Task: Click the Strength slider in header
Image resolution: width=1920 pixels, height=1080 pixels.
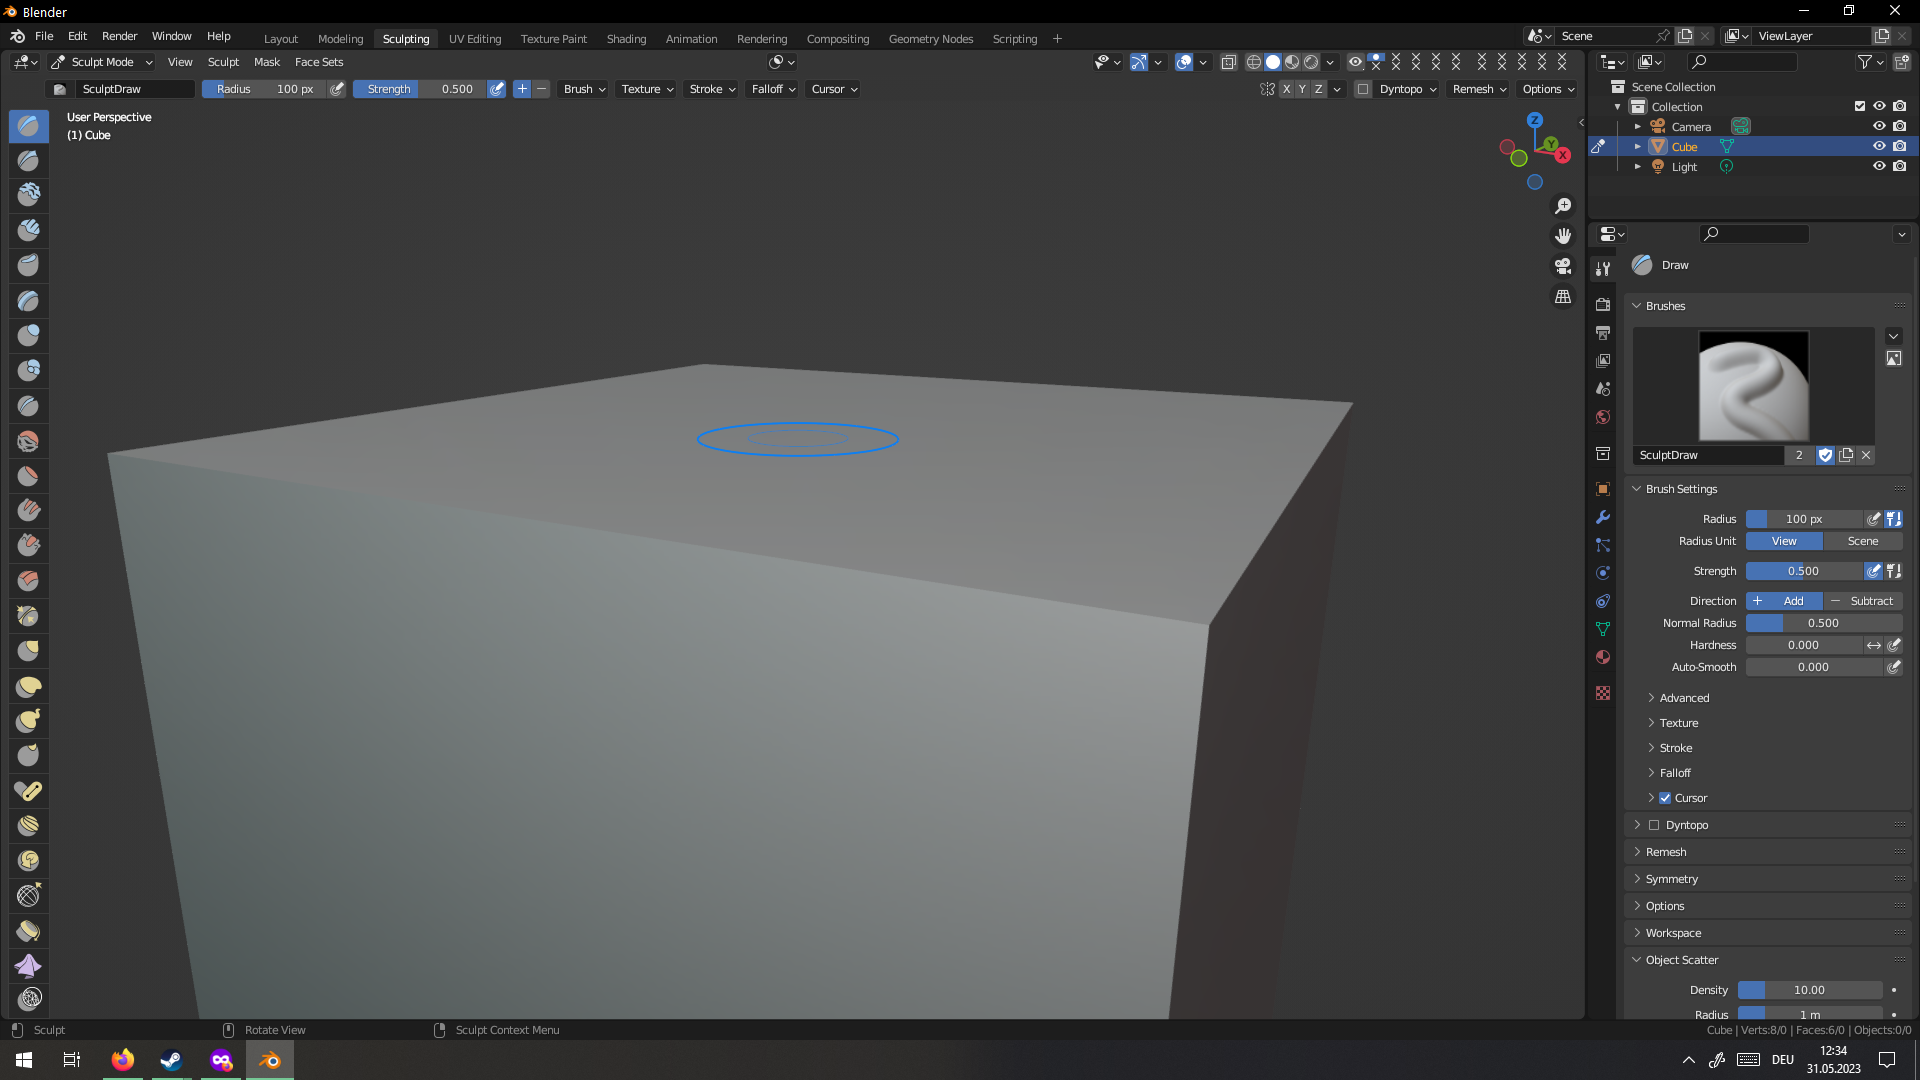Action: [420, 89]
